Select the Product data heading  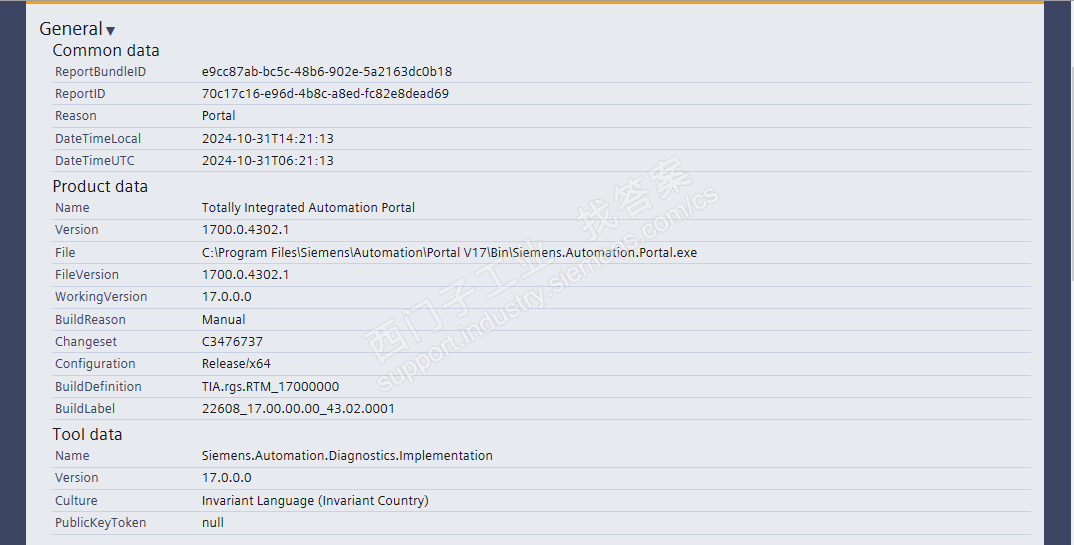pos(100,186)
